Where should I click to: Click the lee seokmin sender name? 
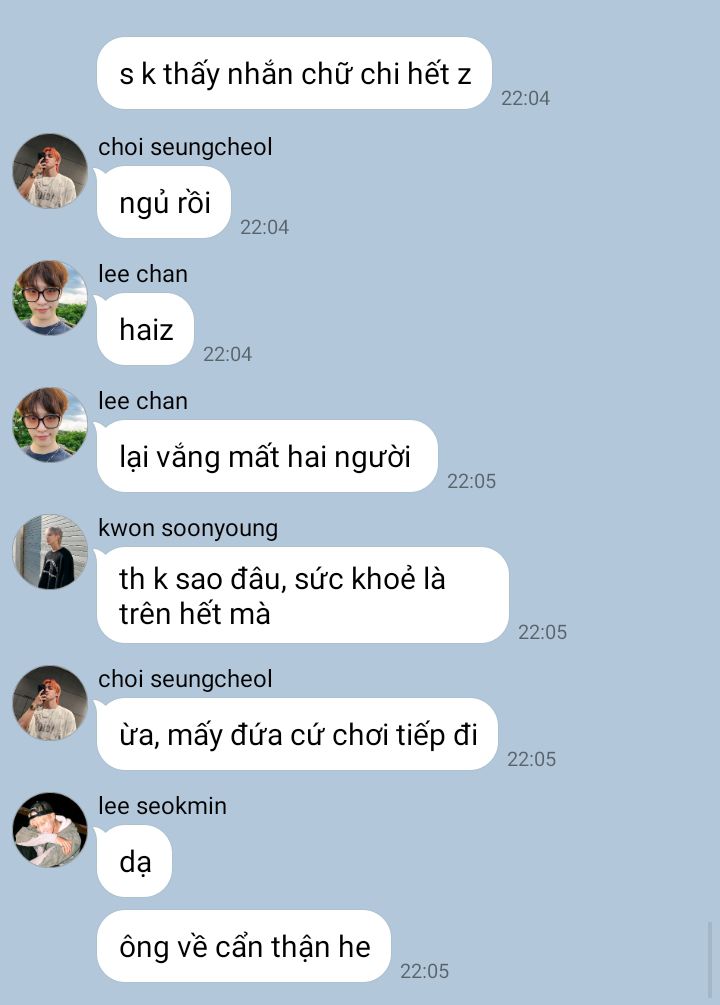162,806
